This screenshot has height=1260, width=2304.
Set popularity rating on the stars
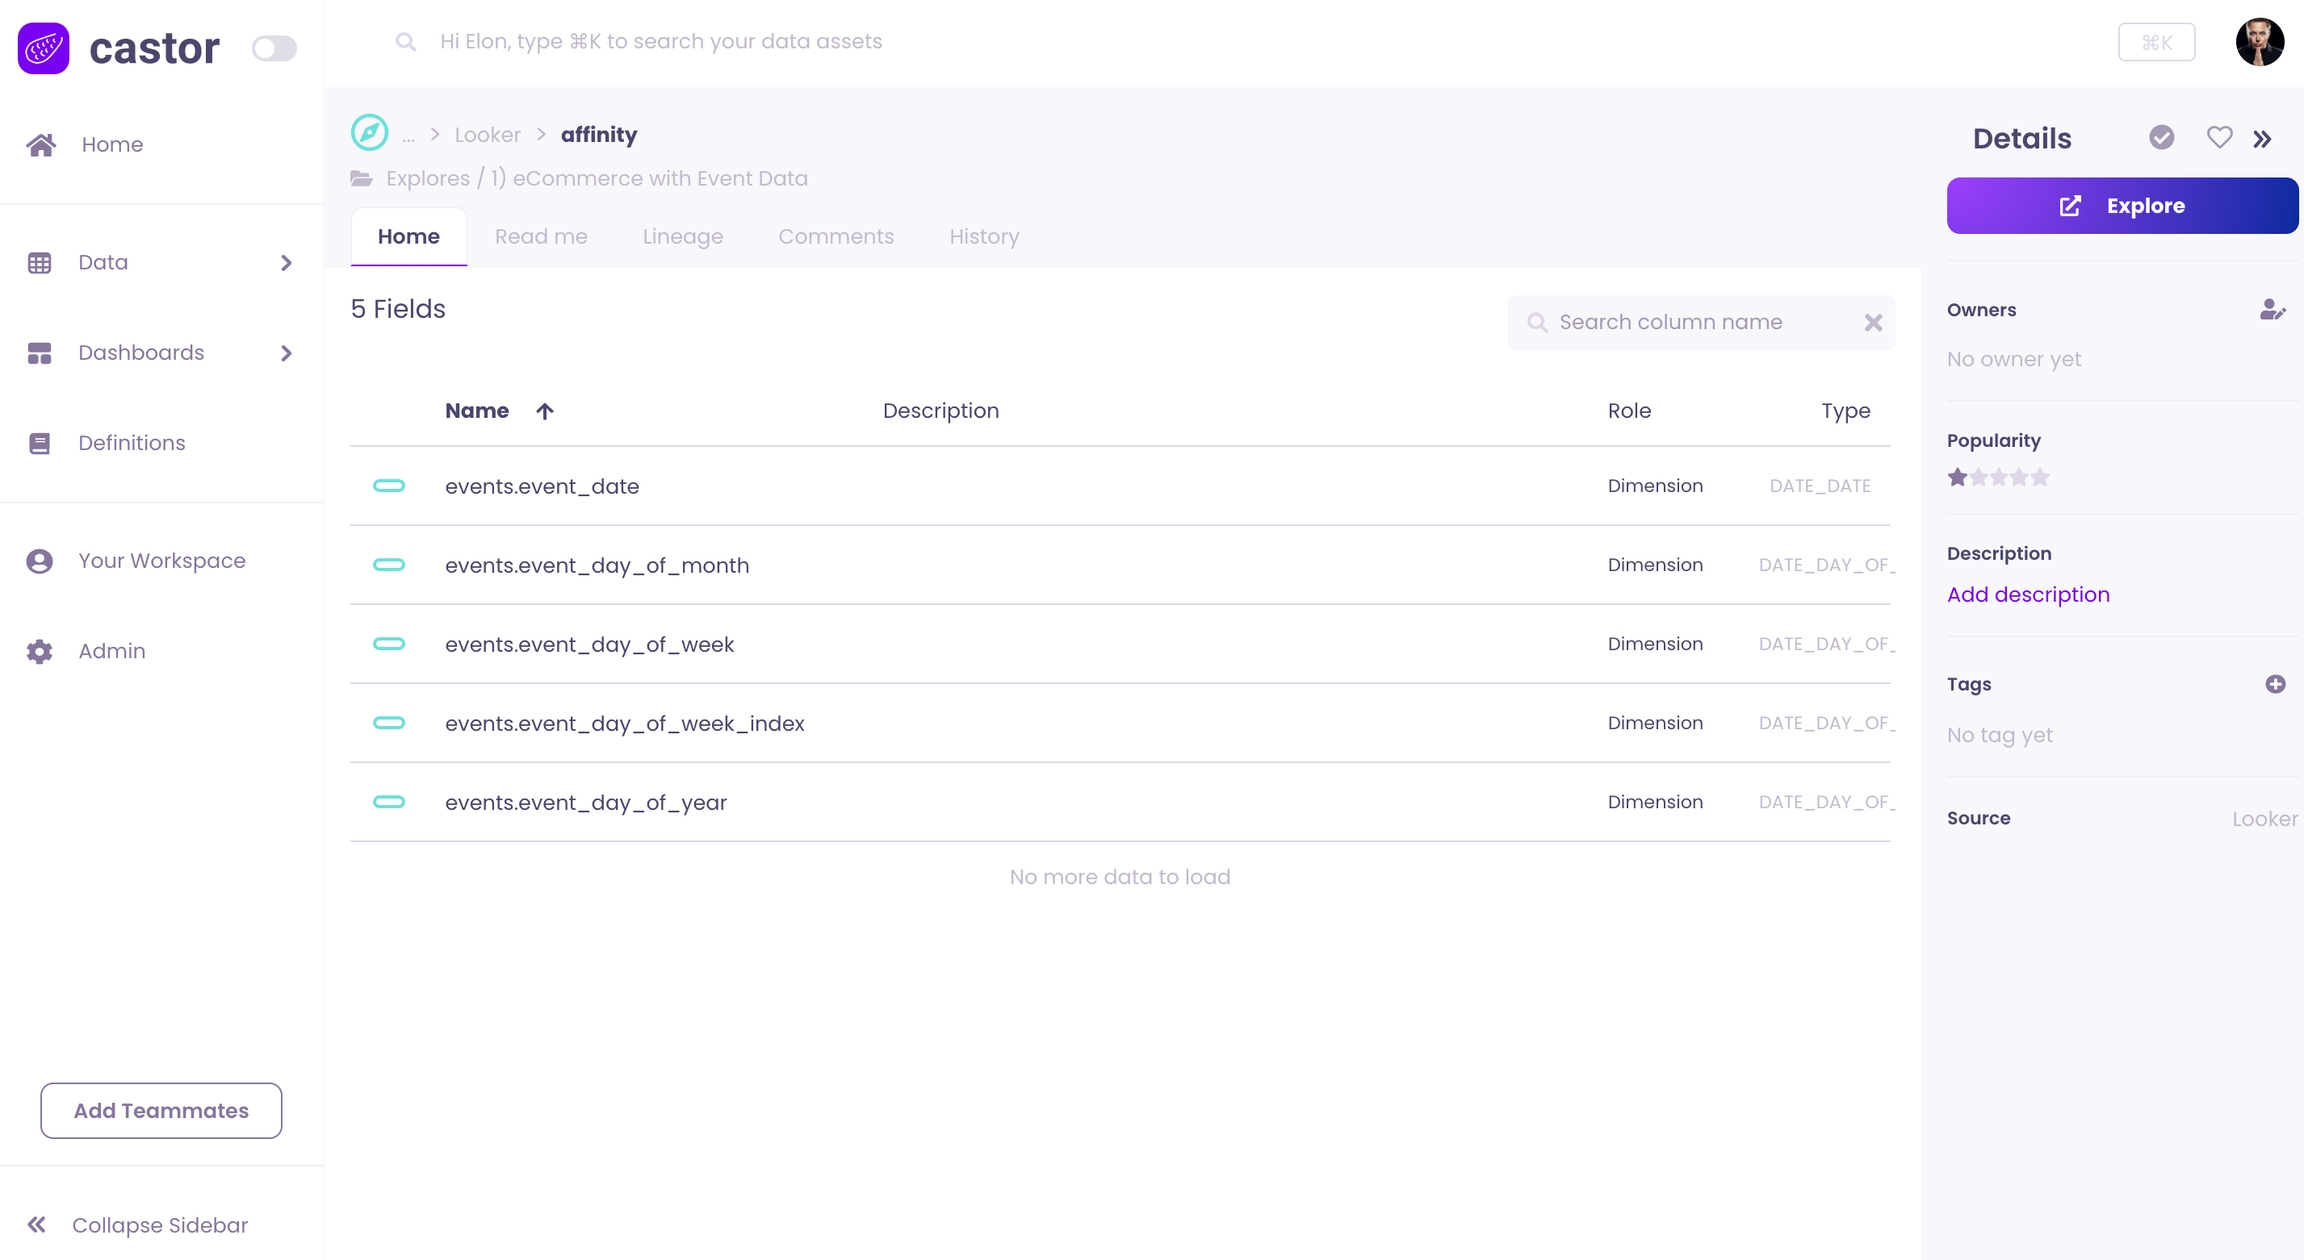[1998, 477]
